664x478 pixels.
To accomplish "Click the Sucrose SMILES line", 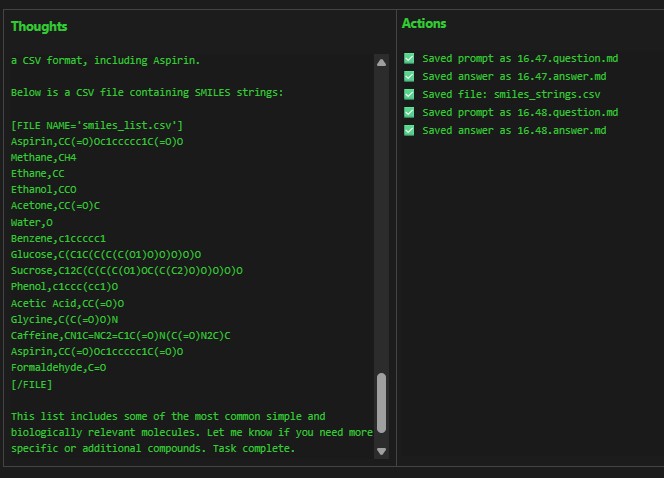I will pos(127,271).
